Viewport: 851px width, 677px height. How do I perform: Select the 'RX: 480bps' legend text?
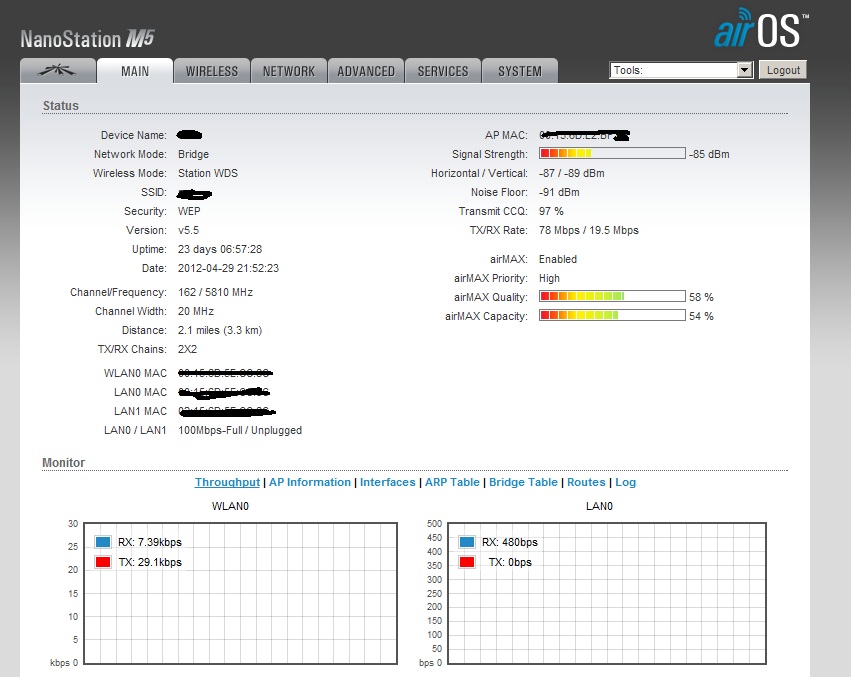(x=510, y=542)
